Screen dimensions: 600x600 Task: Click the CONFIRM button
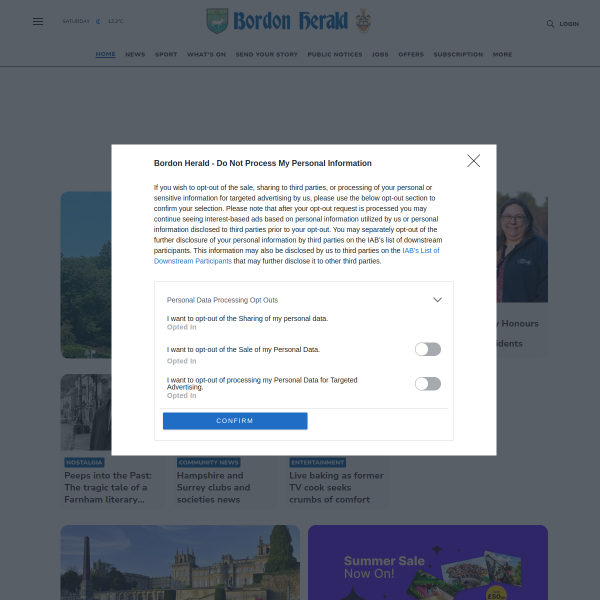click(x=235, y=421)
